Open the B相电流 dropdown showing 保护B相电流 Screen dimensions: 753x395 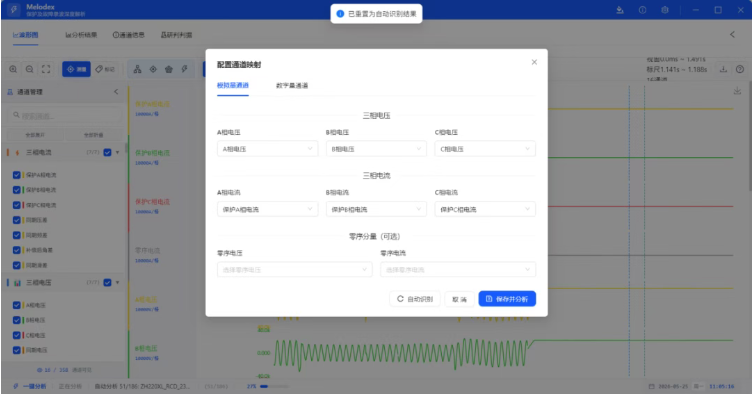point(376,209)
